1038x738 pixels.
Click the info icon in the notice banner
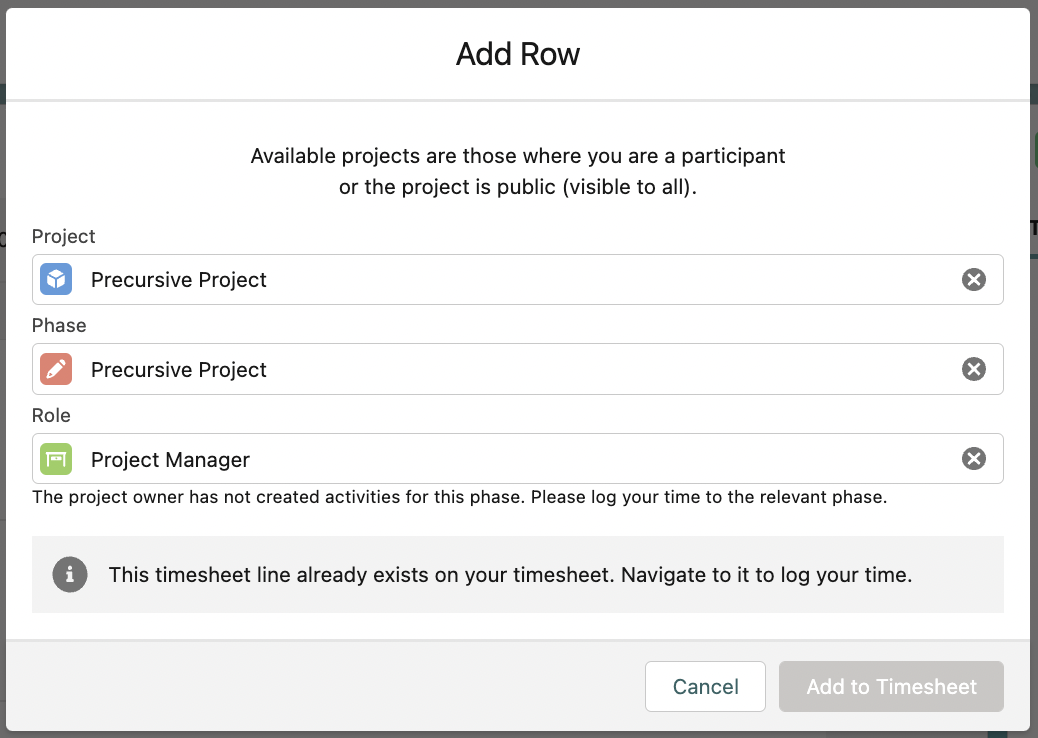coord(69,575)
